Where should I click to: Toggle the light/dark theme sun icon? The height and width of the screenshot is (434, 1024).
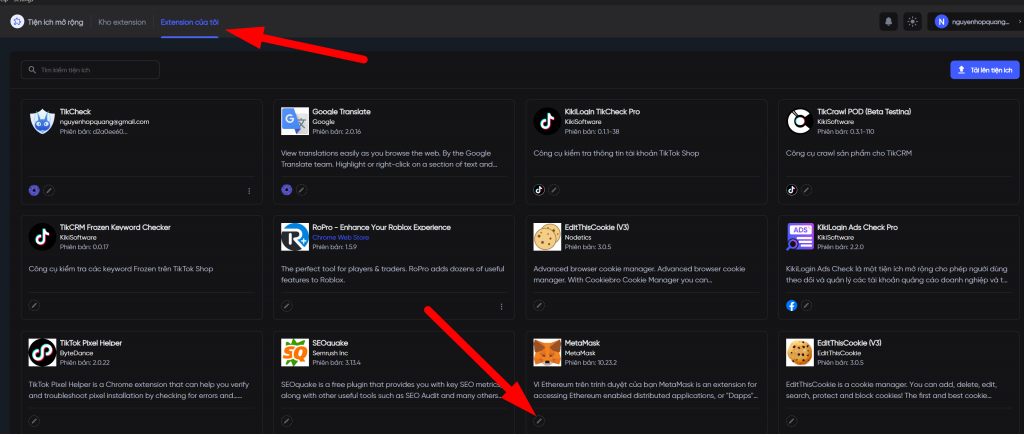point(912,22)
